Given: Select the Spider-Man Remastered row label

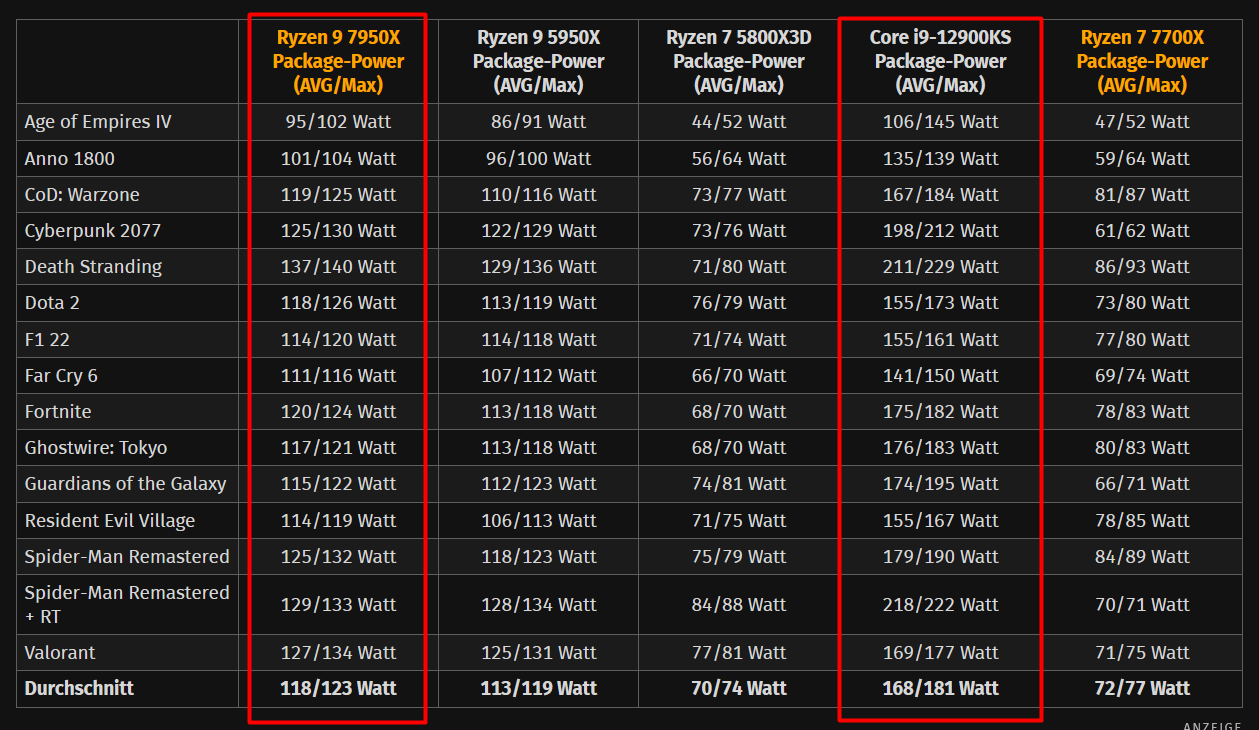Looking at the screenshot, I should coord(127,556).
